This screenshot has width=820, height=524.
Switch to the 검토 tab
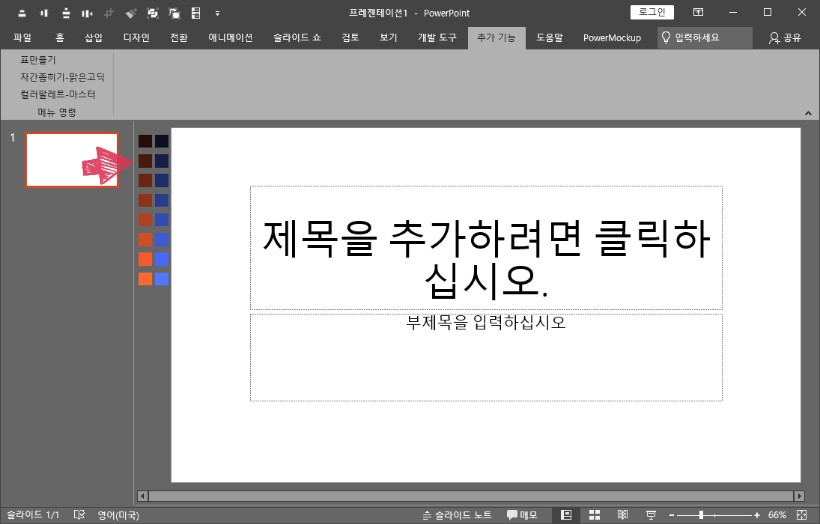pos(350,38)
